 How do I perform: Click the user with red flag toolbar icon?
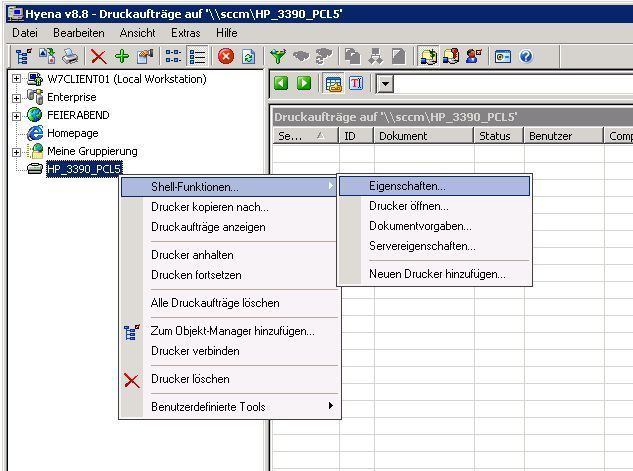pyautogui.click(x=474, y=57)
